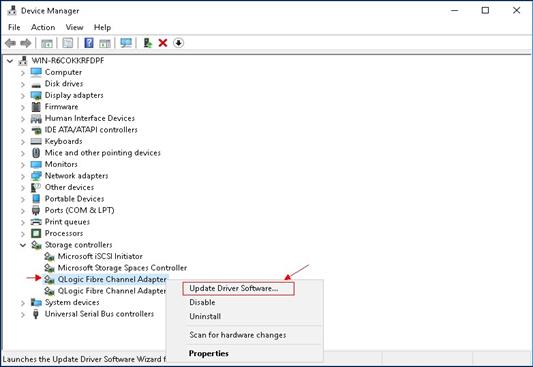
Task: Expand the Network adapters node
Action: pyautogui.click(x=22, y=176)
